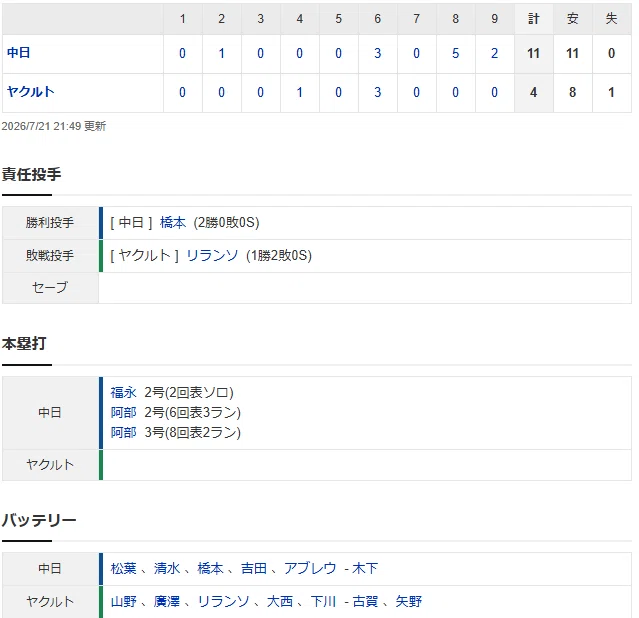Viewport: 639px width, 618px height.
Task: Open catcher 矢野's player page
Action: click(x=408, y=601)
